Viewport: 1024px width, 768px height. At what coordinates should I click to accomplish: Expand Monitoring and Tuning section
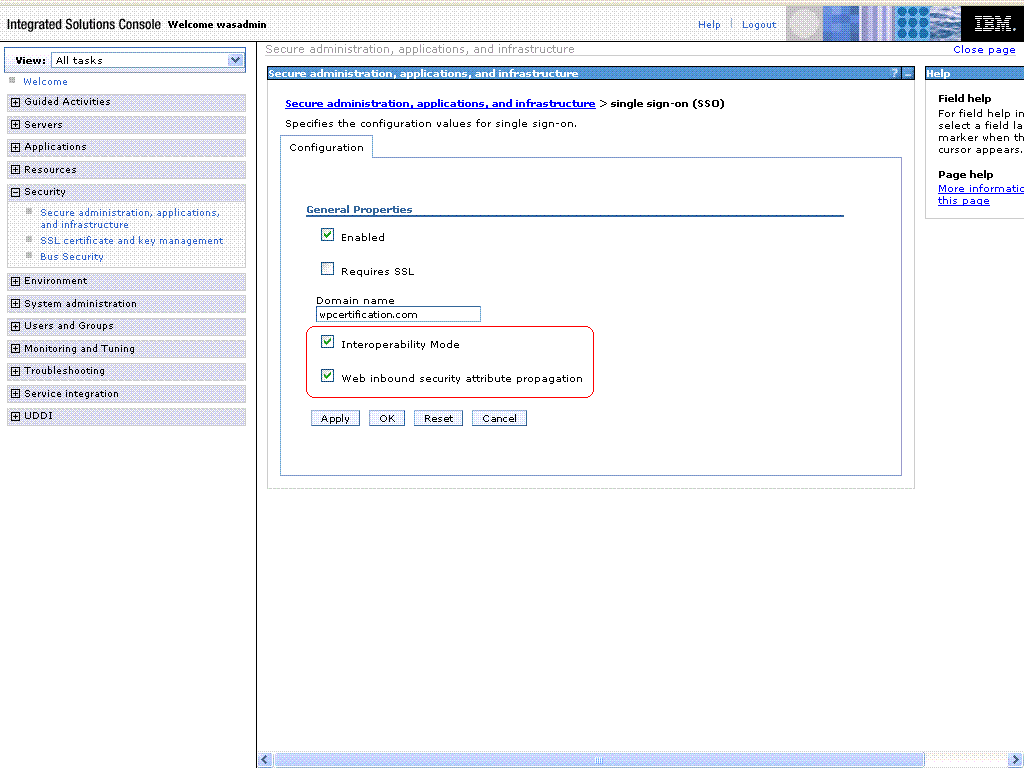point(16,349)
